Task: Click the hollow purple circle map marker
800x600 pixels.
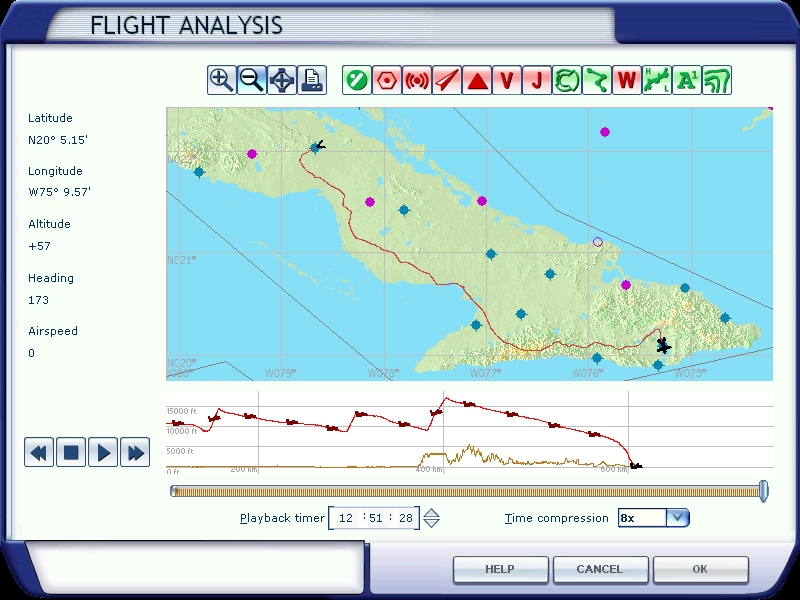Action: click(598, 242)
